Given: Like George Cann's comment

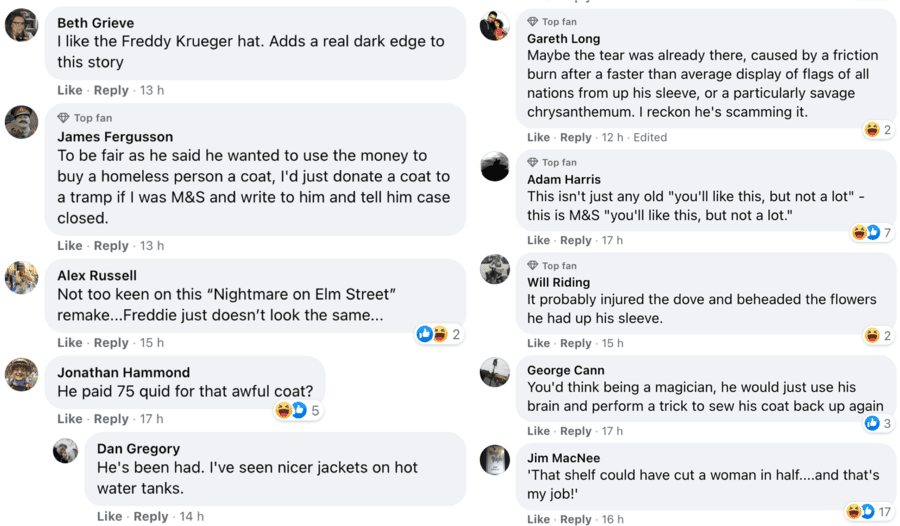Looking at the screenshot, I should pos(538,431).
